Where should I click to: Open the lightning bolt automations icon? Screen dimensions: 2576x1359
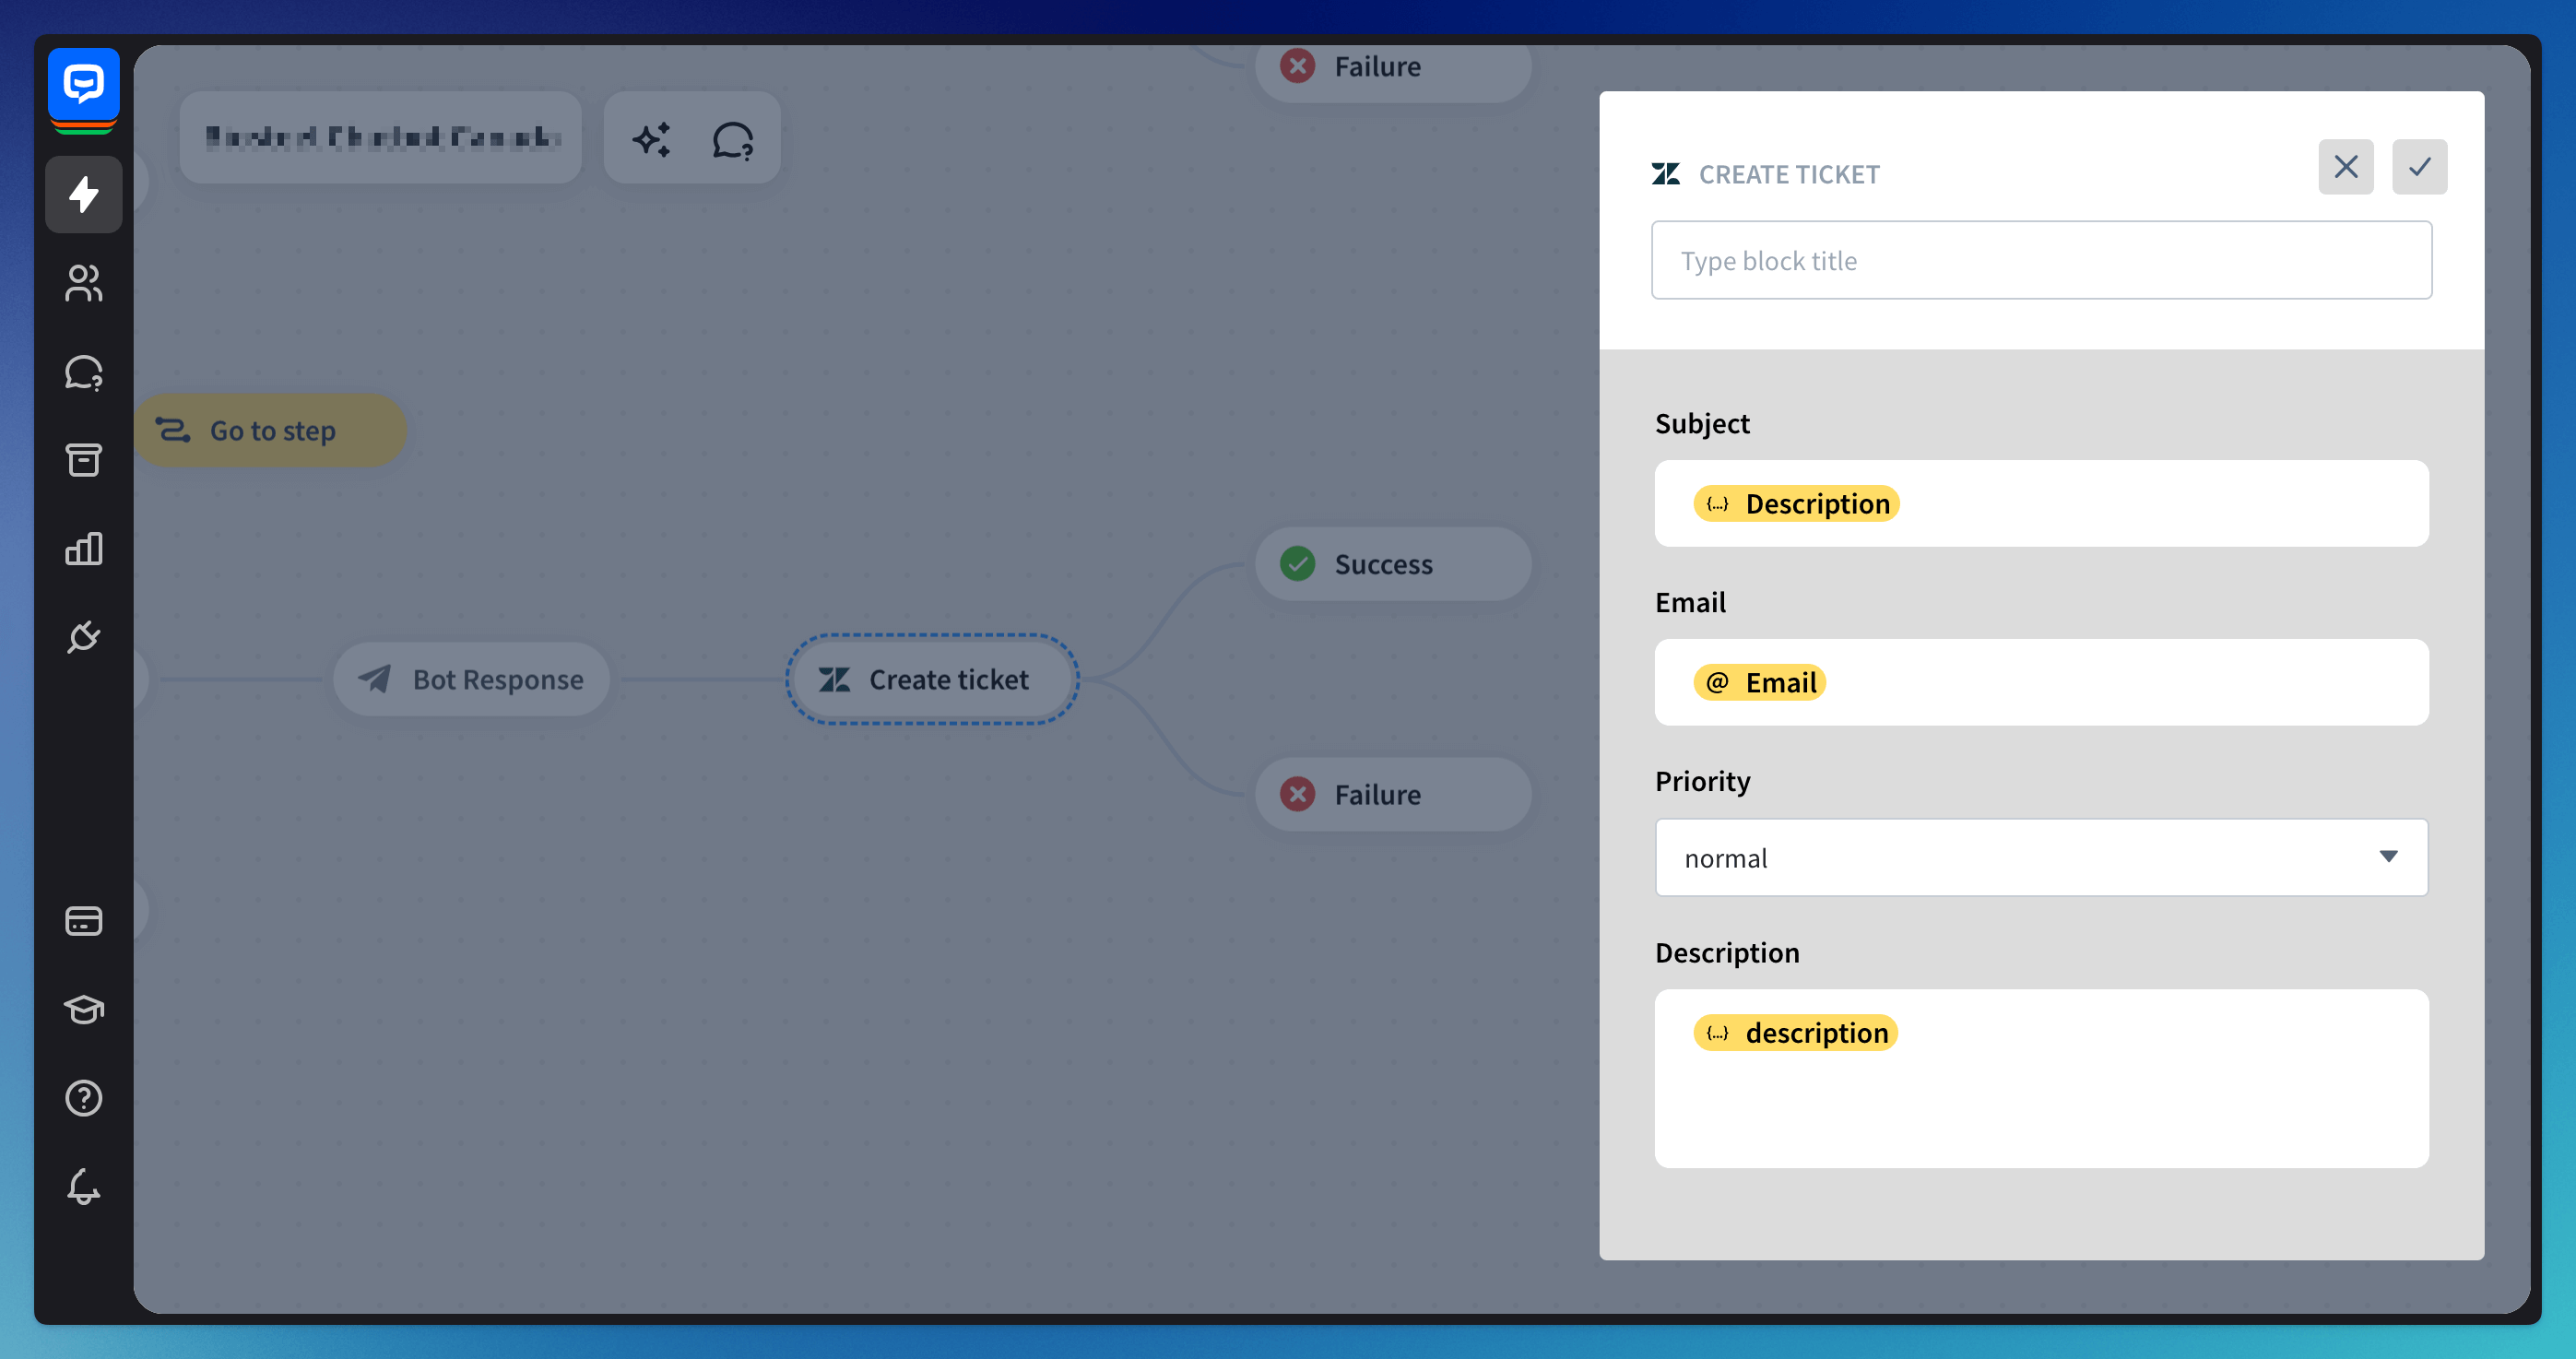(84, 194)
